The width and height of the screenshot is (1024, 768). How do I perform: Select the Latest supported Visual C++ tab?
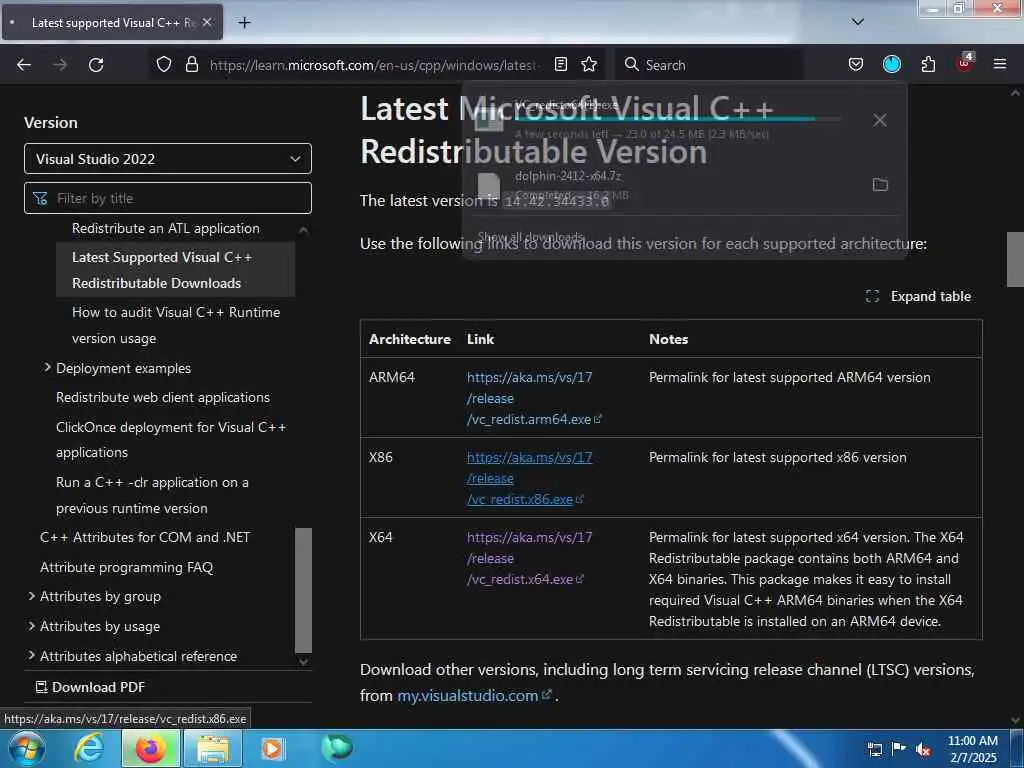[112, 23]
